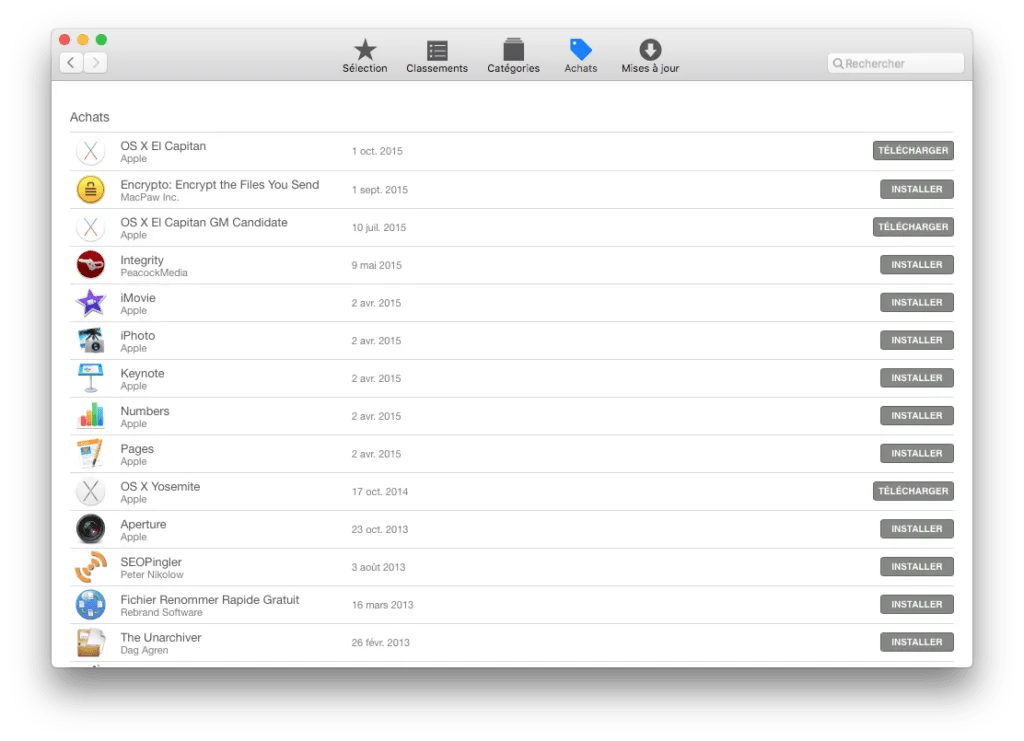The image size is (1024, 741).
Task: Select the 'SEOPingler' title text
Action: pyautogui.click(x=151, y=562)
